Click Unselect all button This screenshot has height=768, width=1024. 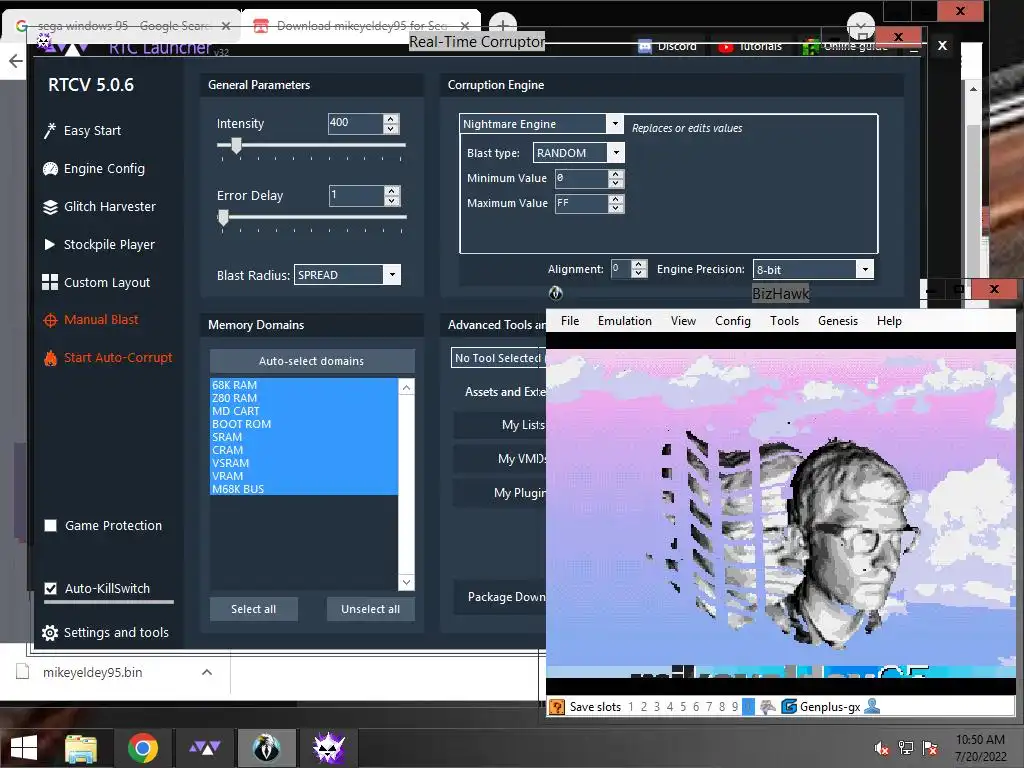[x=370, y=609]
